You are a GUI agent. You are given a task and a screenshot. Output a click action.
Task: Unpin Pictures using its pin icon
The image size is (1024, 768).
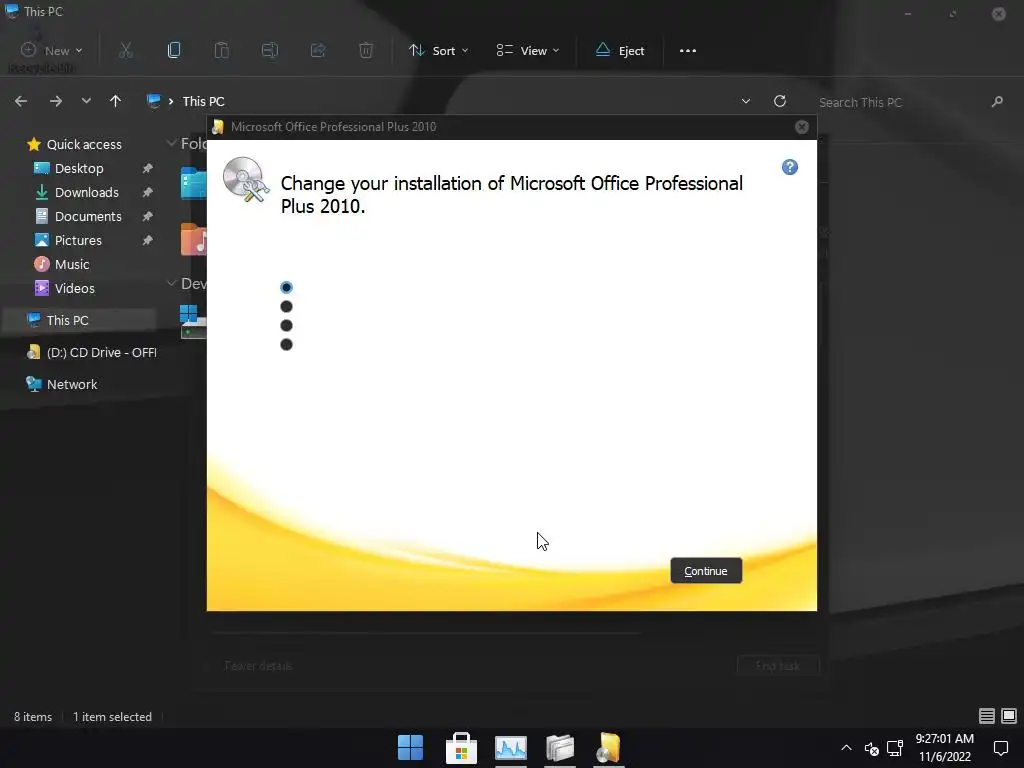(x=148, y=240)
